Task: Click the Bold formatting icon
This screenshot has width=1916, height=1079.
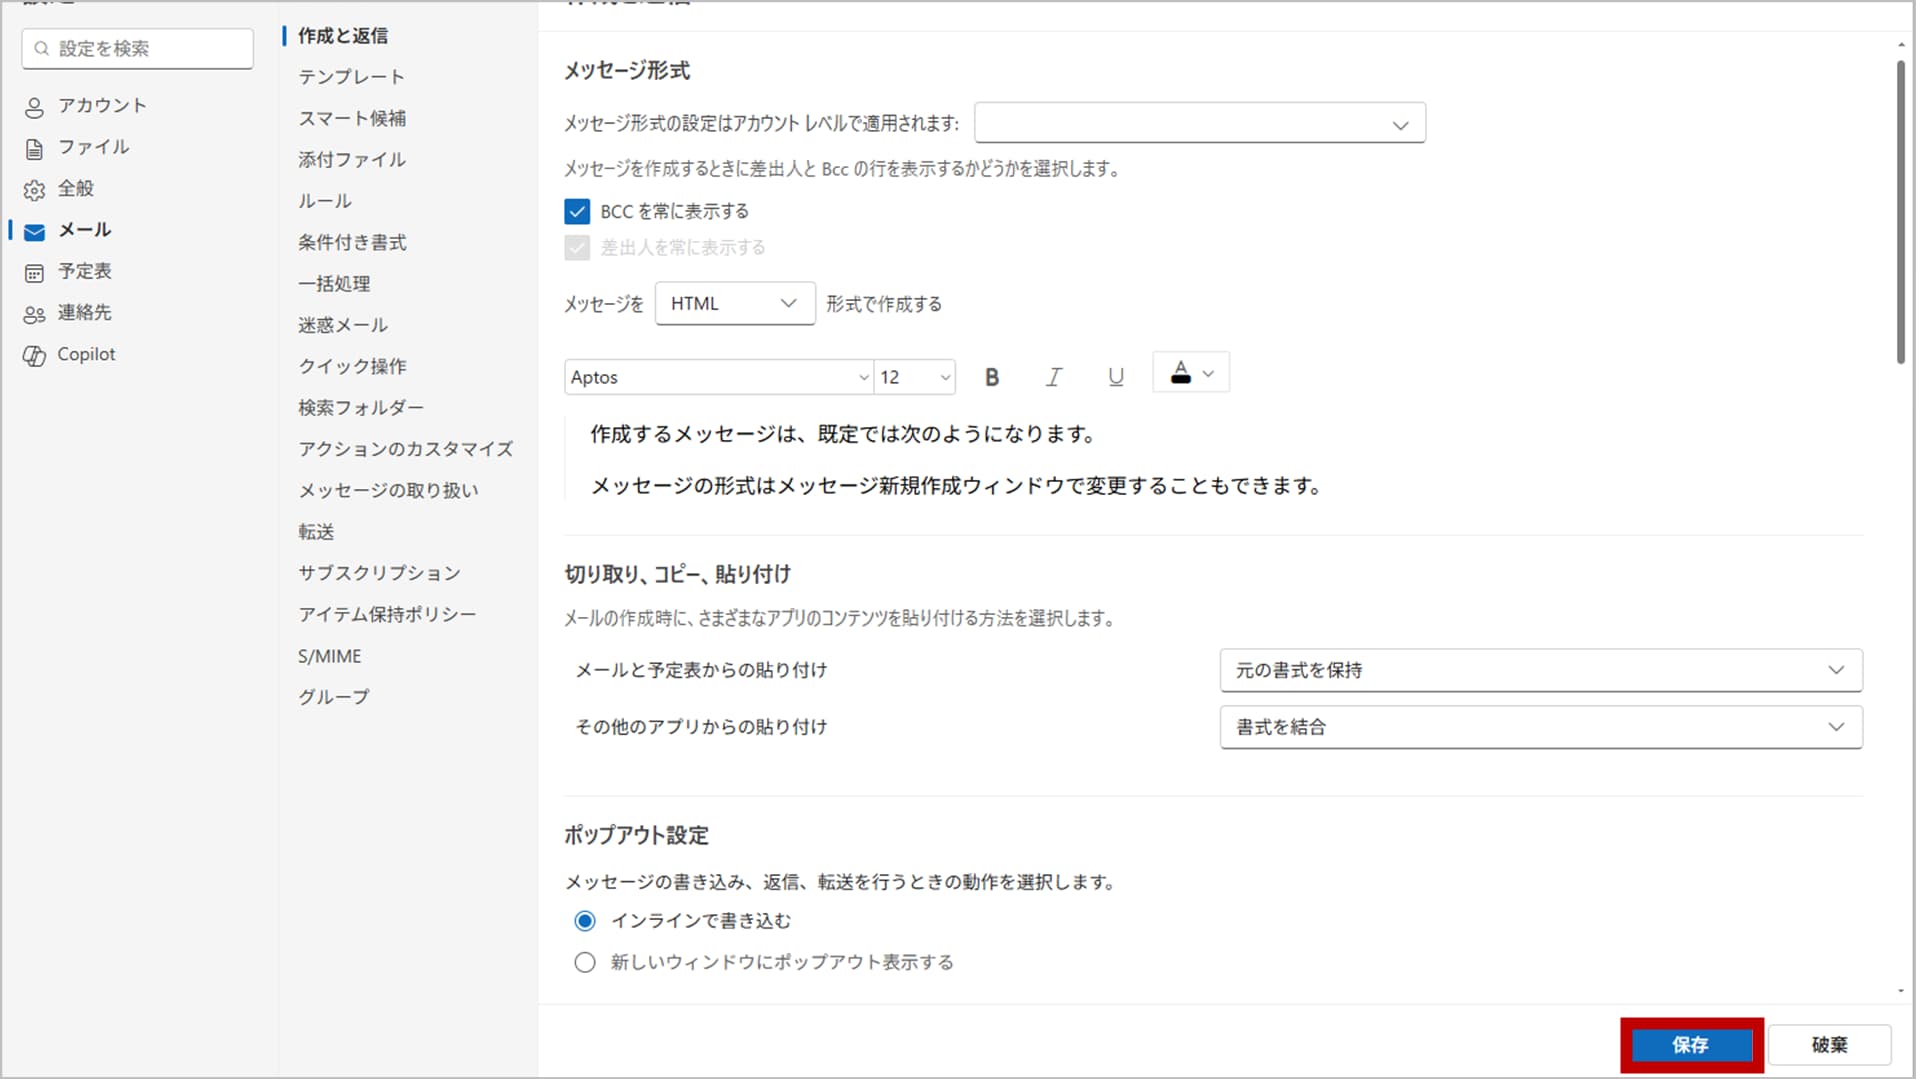Action: tap(991, 377)
